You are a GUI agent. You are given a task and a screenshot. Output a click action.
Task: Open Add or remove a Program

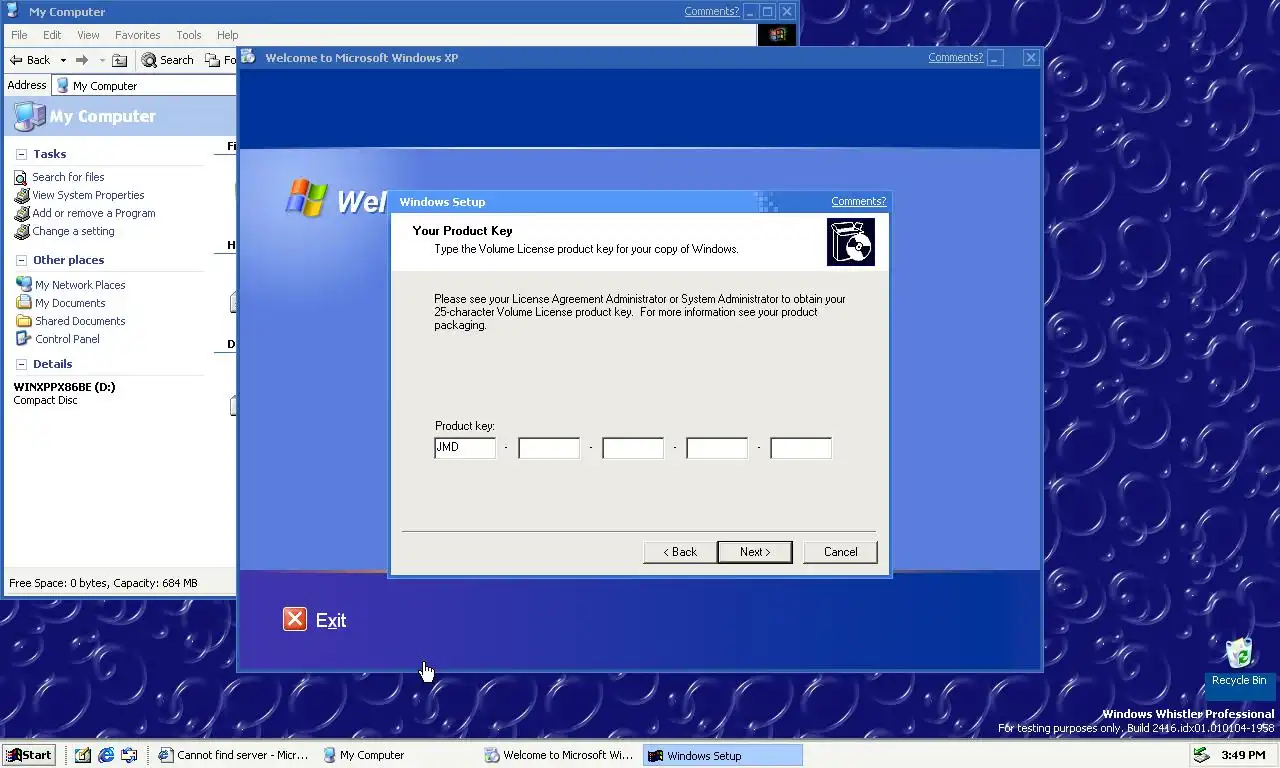tap(94, 213)
